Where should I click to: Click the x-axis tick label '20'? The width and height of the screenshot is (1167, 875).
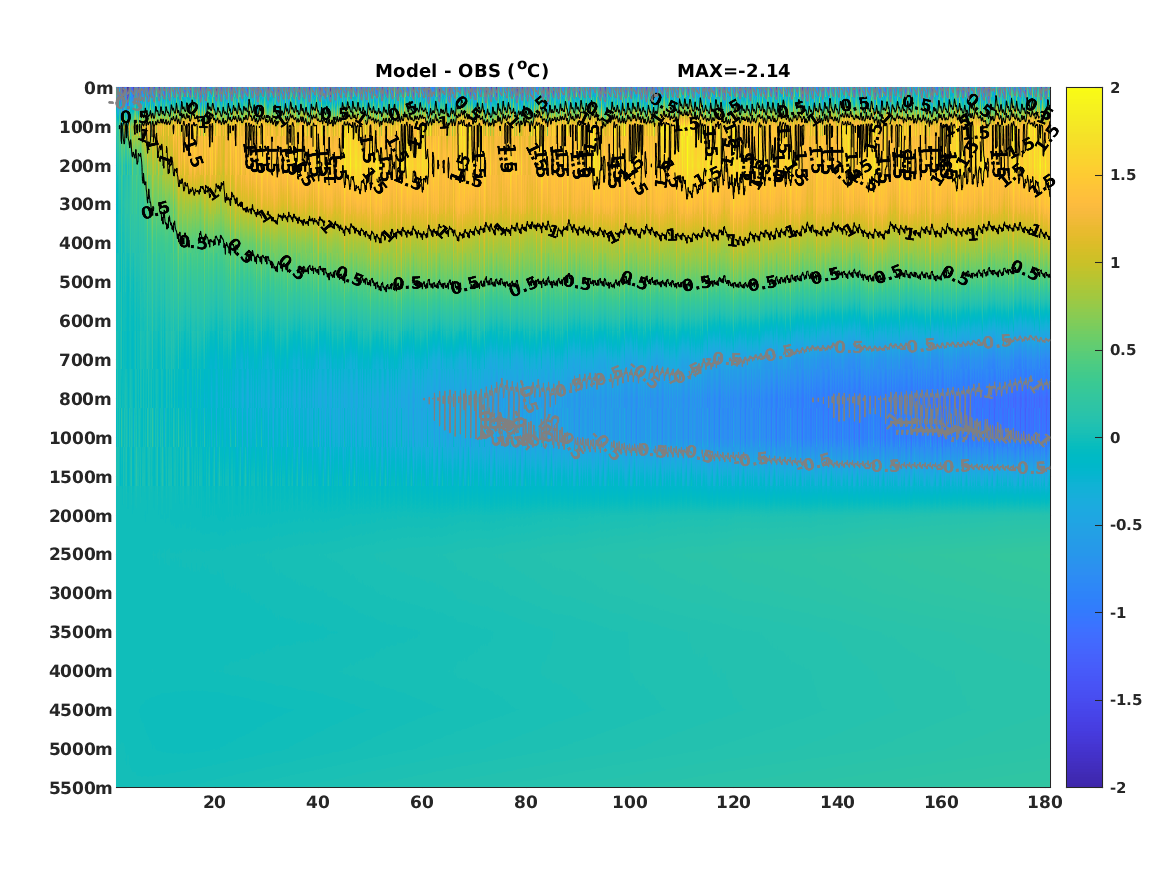pyautogui.click(x=214, y=802)
